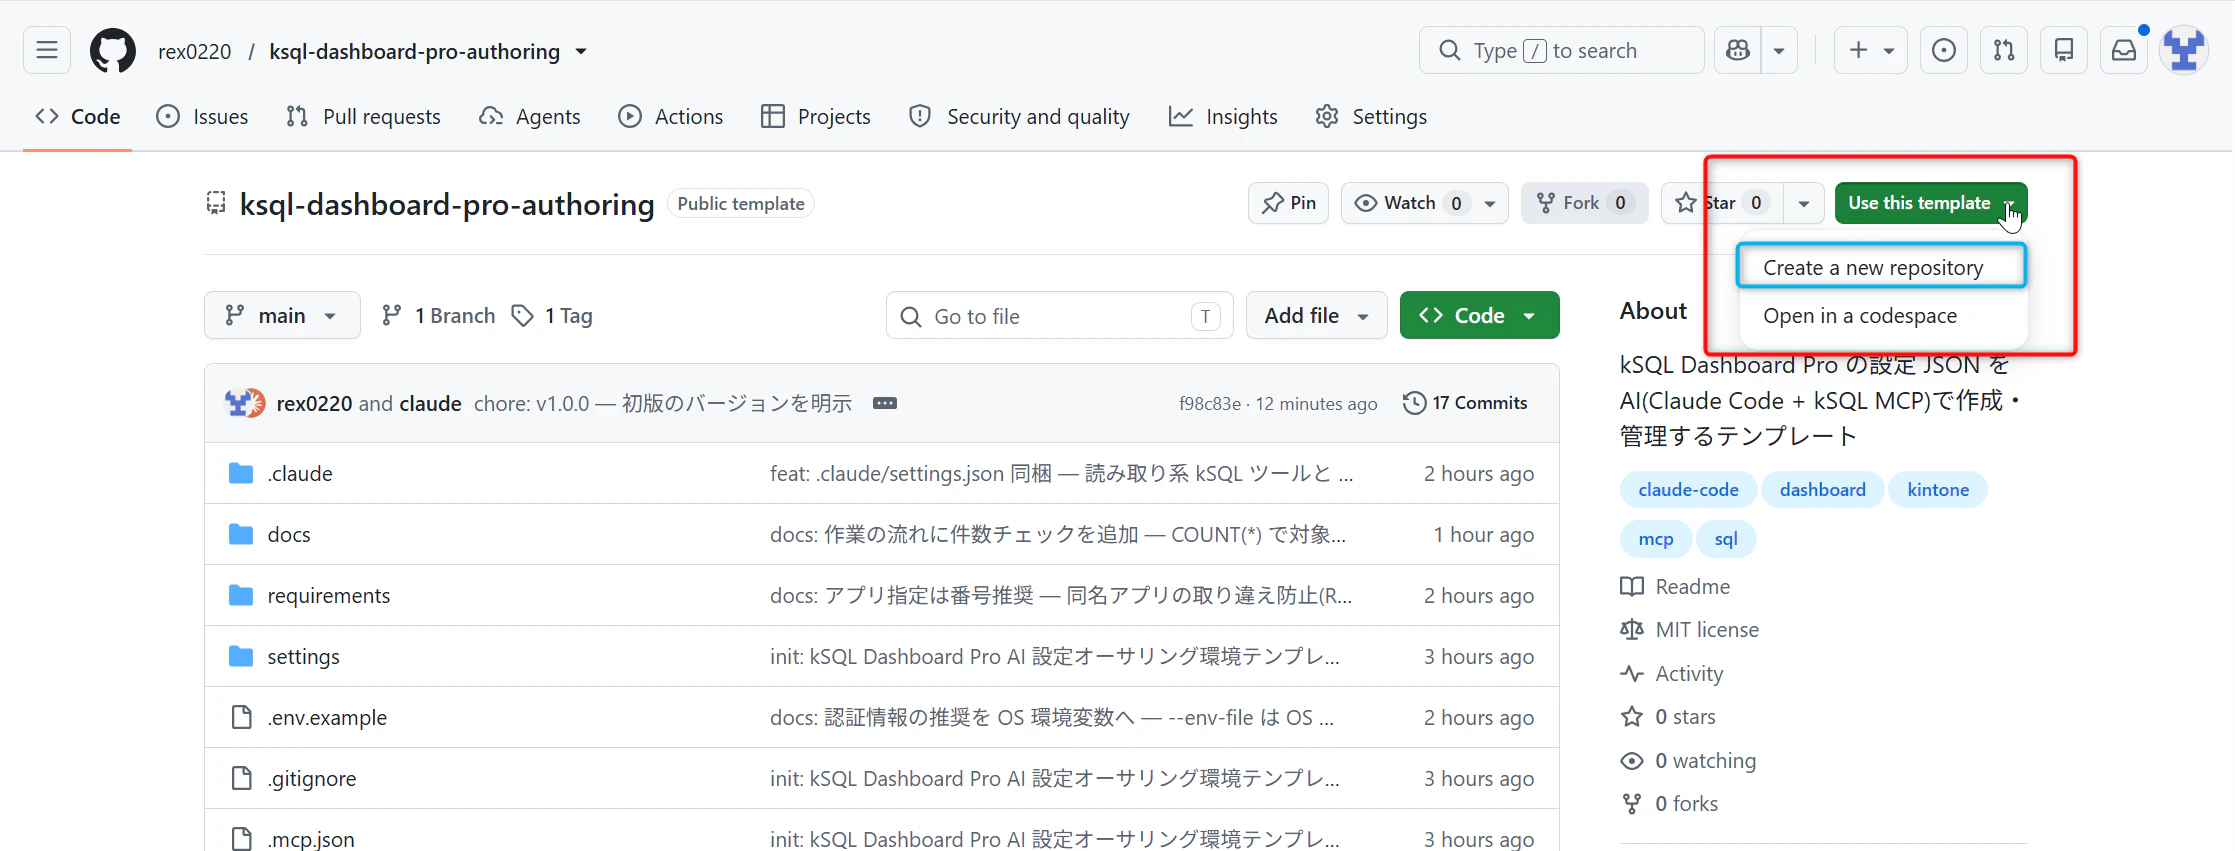The image size is (2235, 851).
Task: Open the settings folder
Action: [x=304, y=656]
